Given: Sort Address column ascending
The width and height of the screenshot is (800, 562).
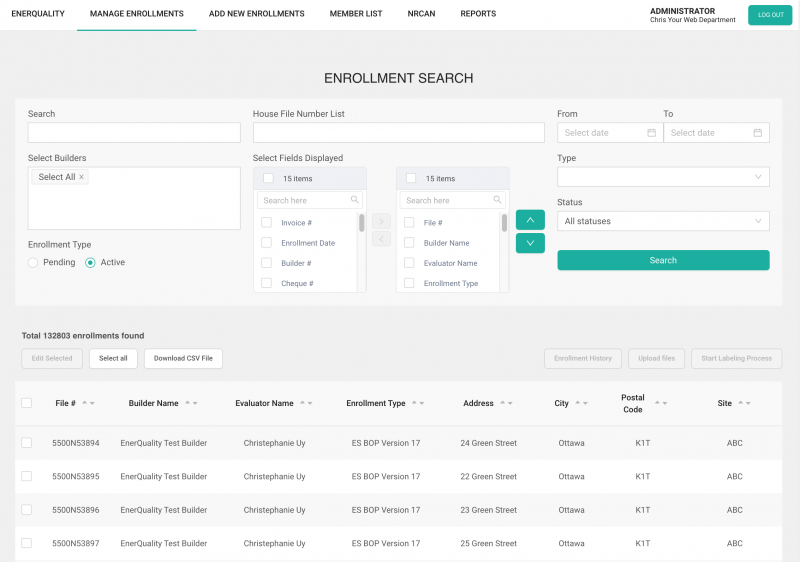Looking at the screenshot, I should [503, 403].
